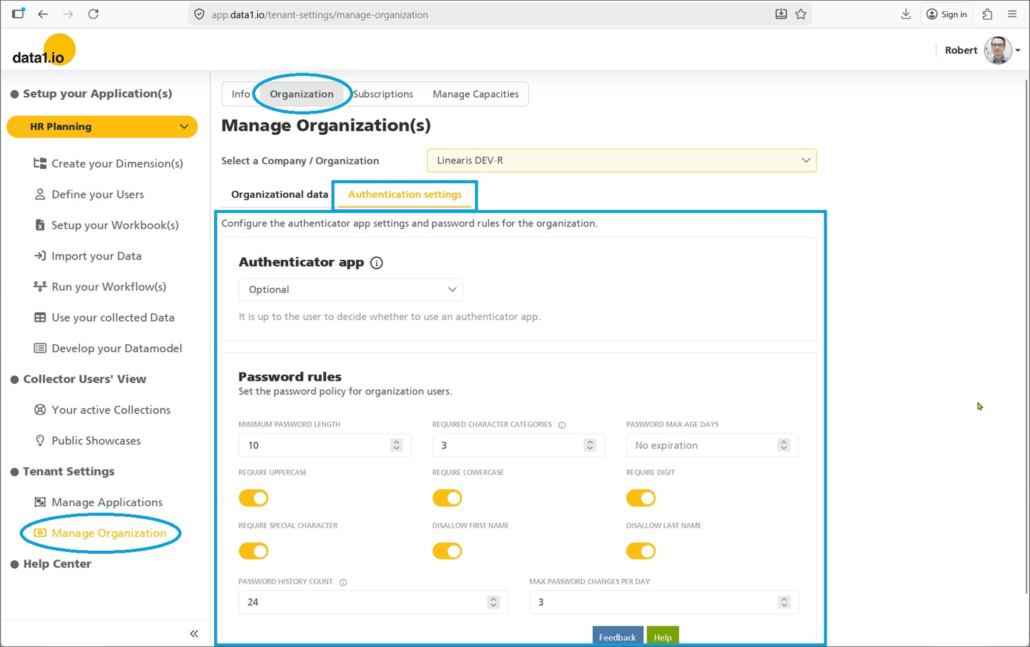
Task: Open the Organizational data tab
Action: (x=279, y=194)
